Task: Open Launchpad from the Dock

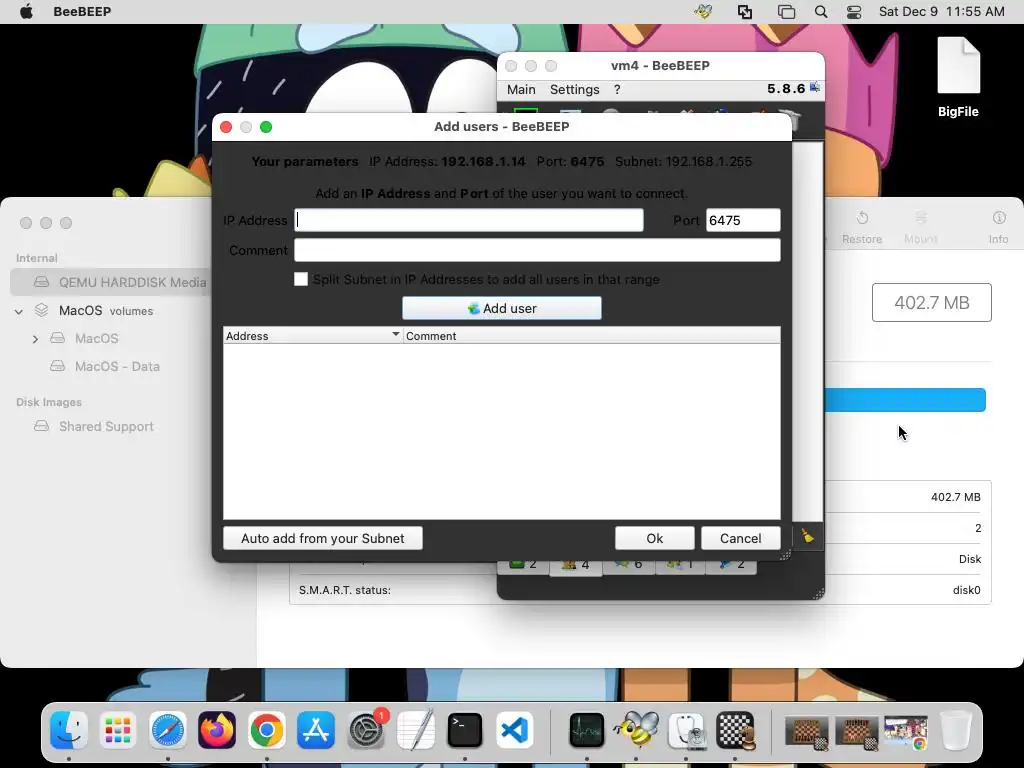Action: 118,729
